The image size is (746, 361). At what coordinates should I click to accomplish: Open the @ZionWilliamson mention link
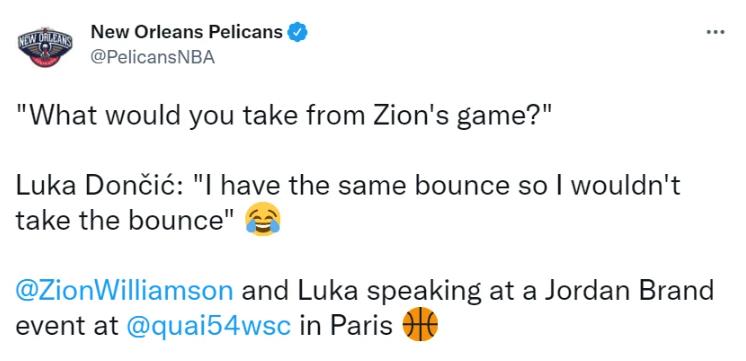[125, 291]
